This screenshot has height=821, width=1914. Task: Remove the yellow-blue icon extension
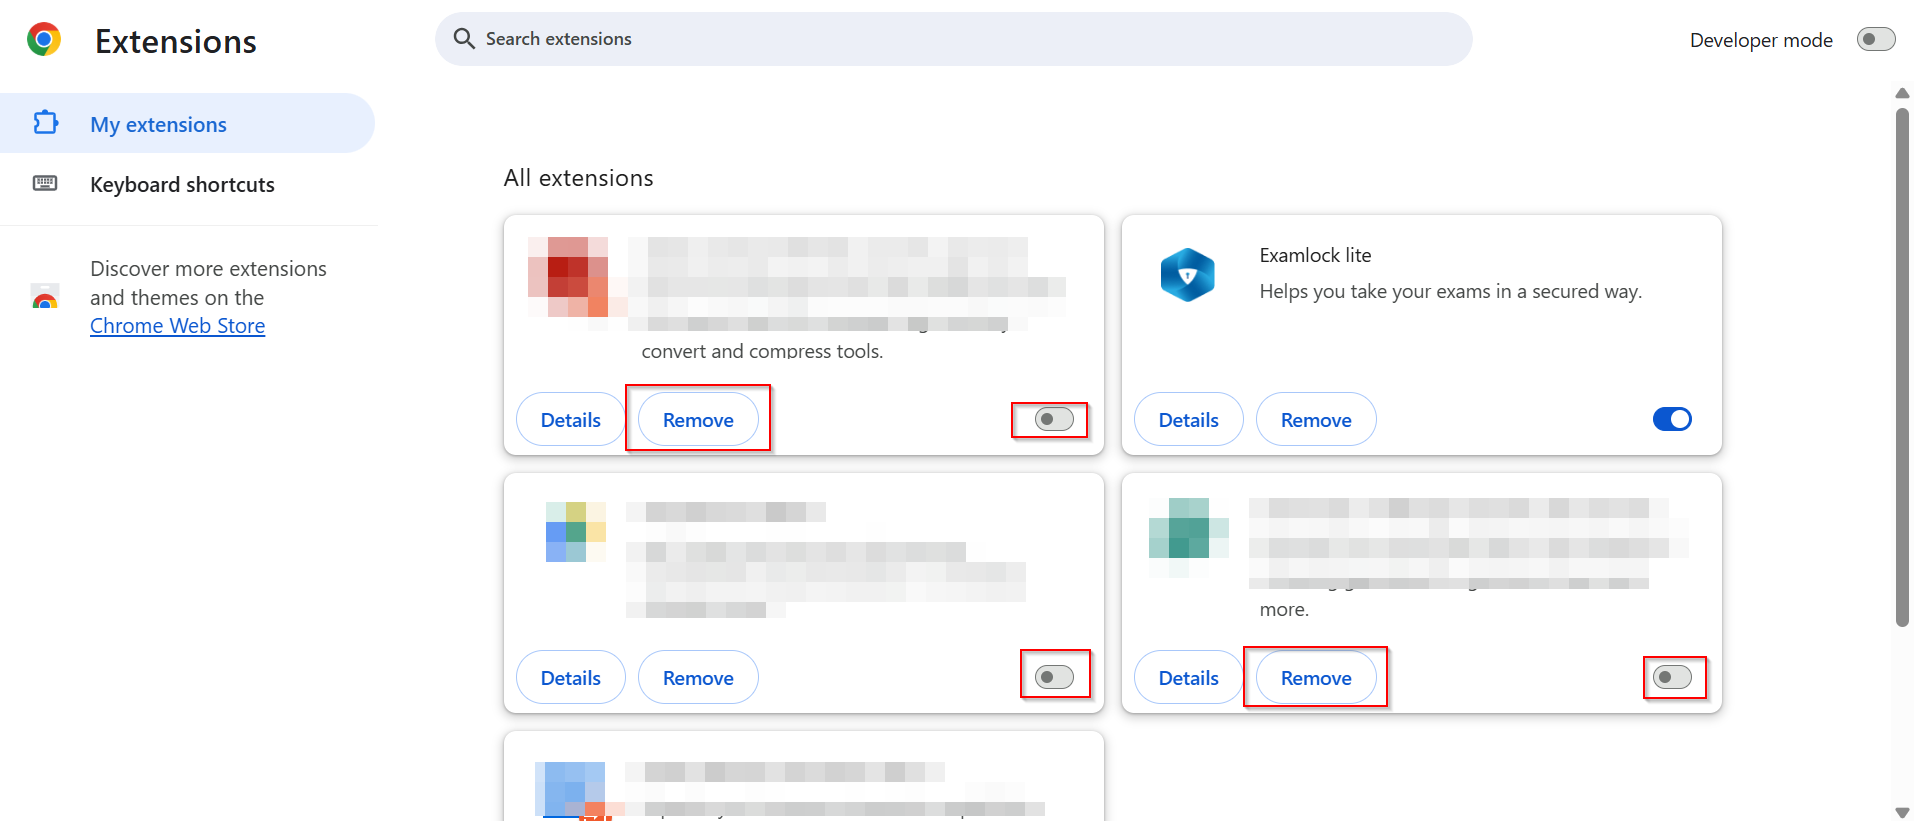coord(698,678)
